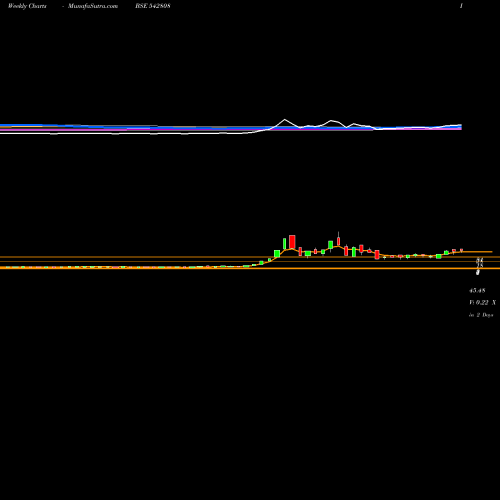
Task: Click the volume value text containing 0.22
Action: [482, 303]
